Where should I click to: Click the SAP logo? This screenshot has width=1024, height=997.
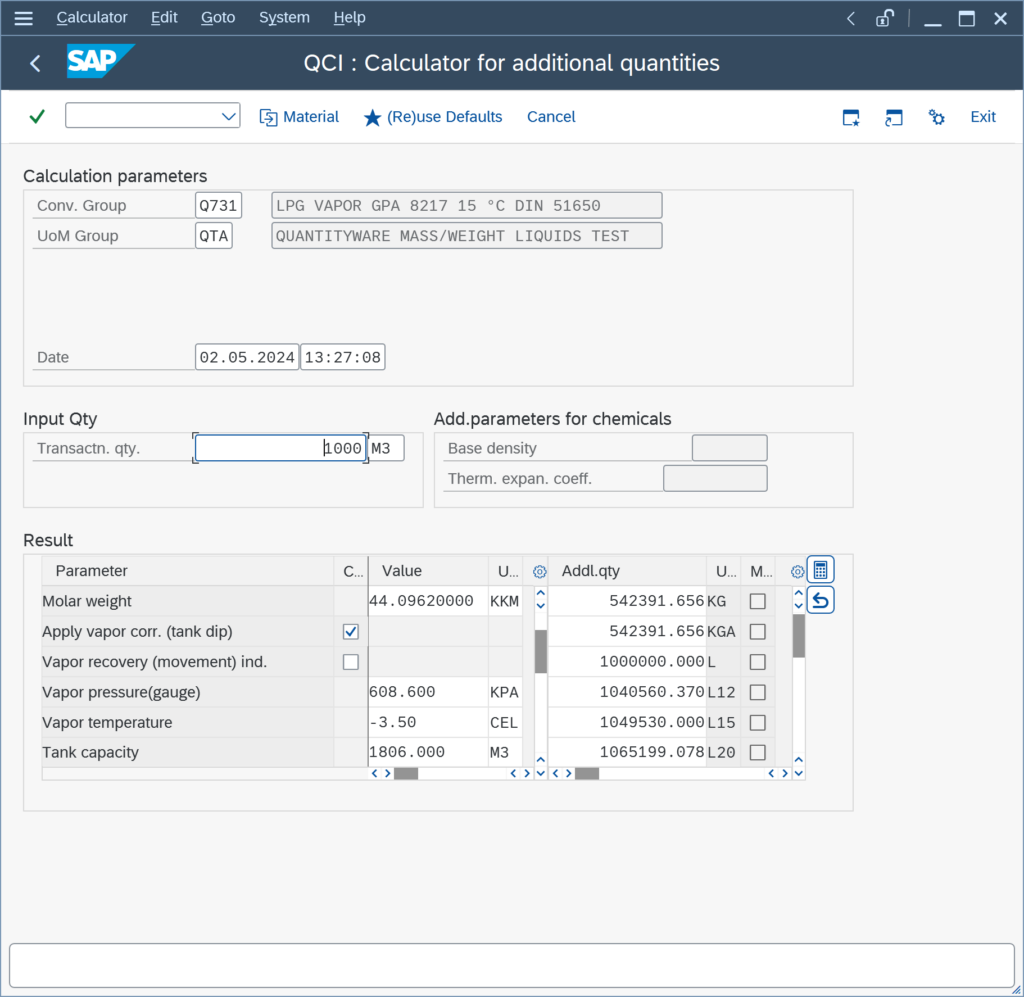coord(101,61)
